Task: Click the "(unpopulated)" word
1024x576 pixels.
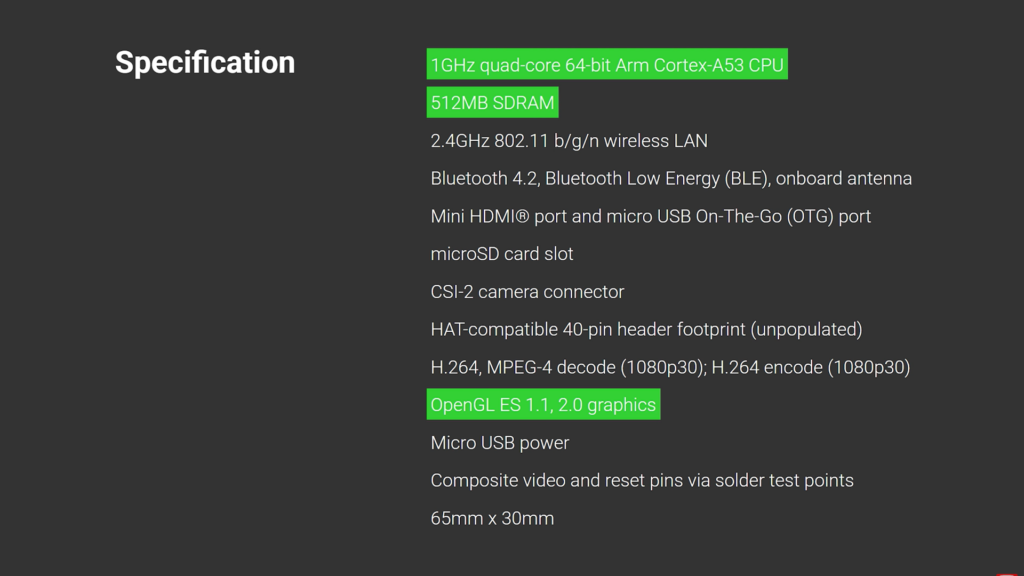Action: [806, 330]
